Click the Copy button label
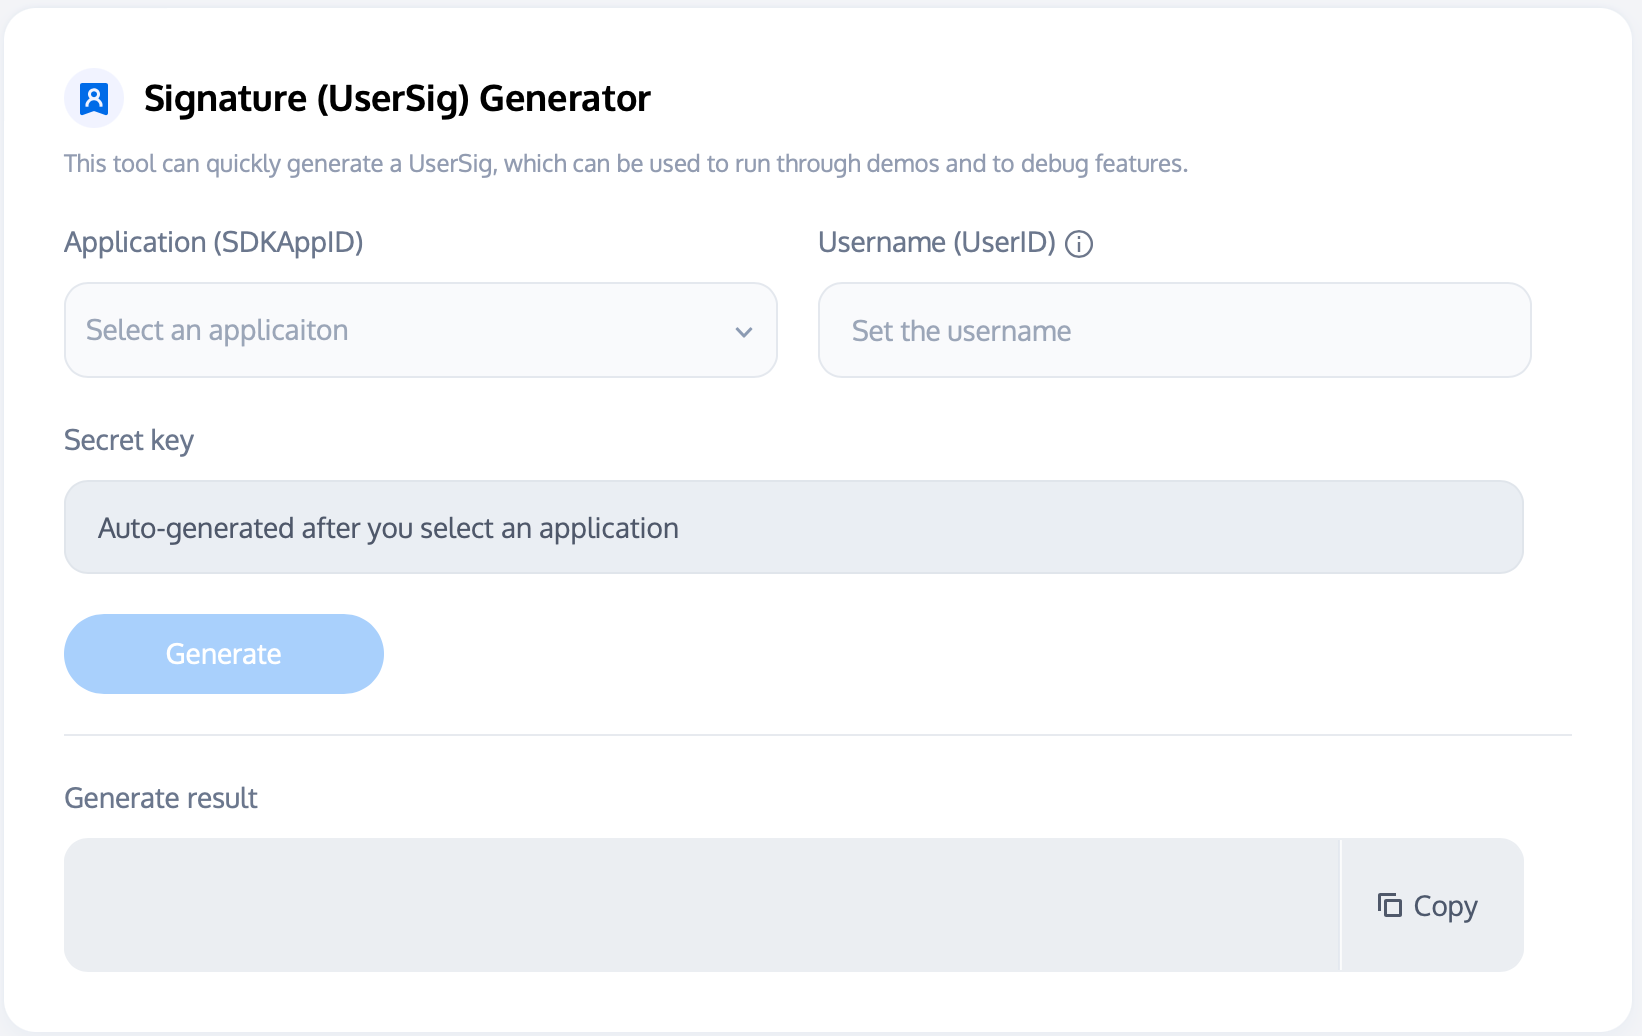The width and height of the screenshot is (1642, 1036). [1445, 906]
